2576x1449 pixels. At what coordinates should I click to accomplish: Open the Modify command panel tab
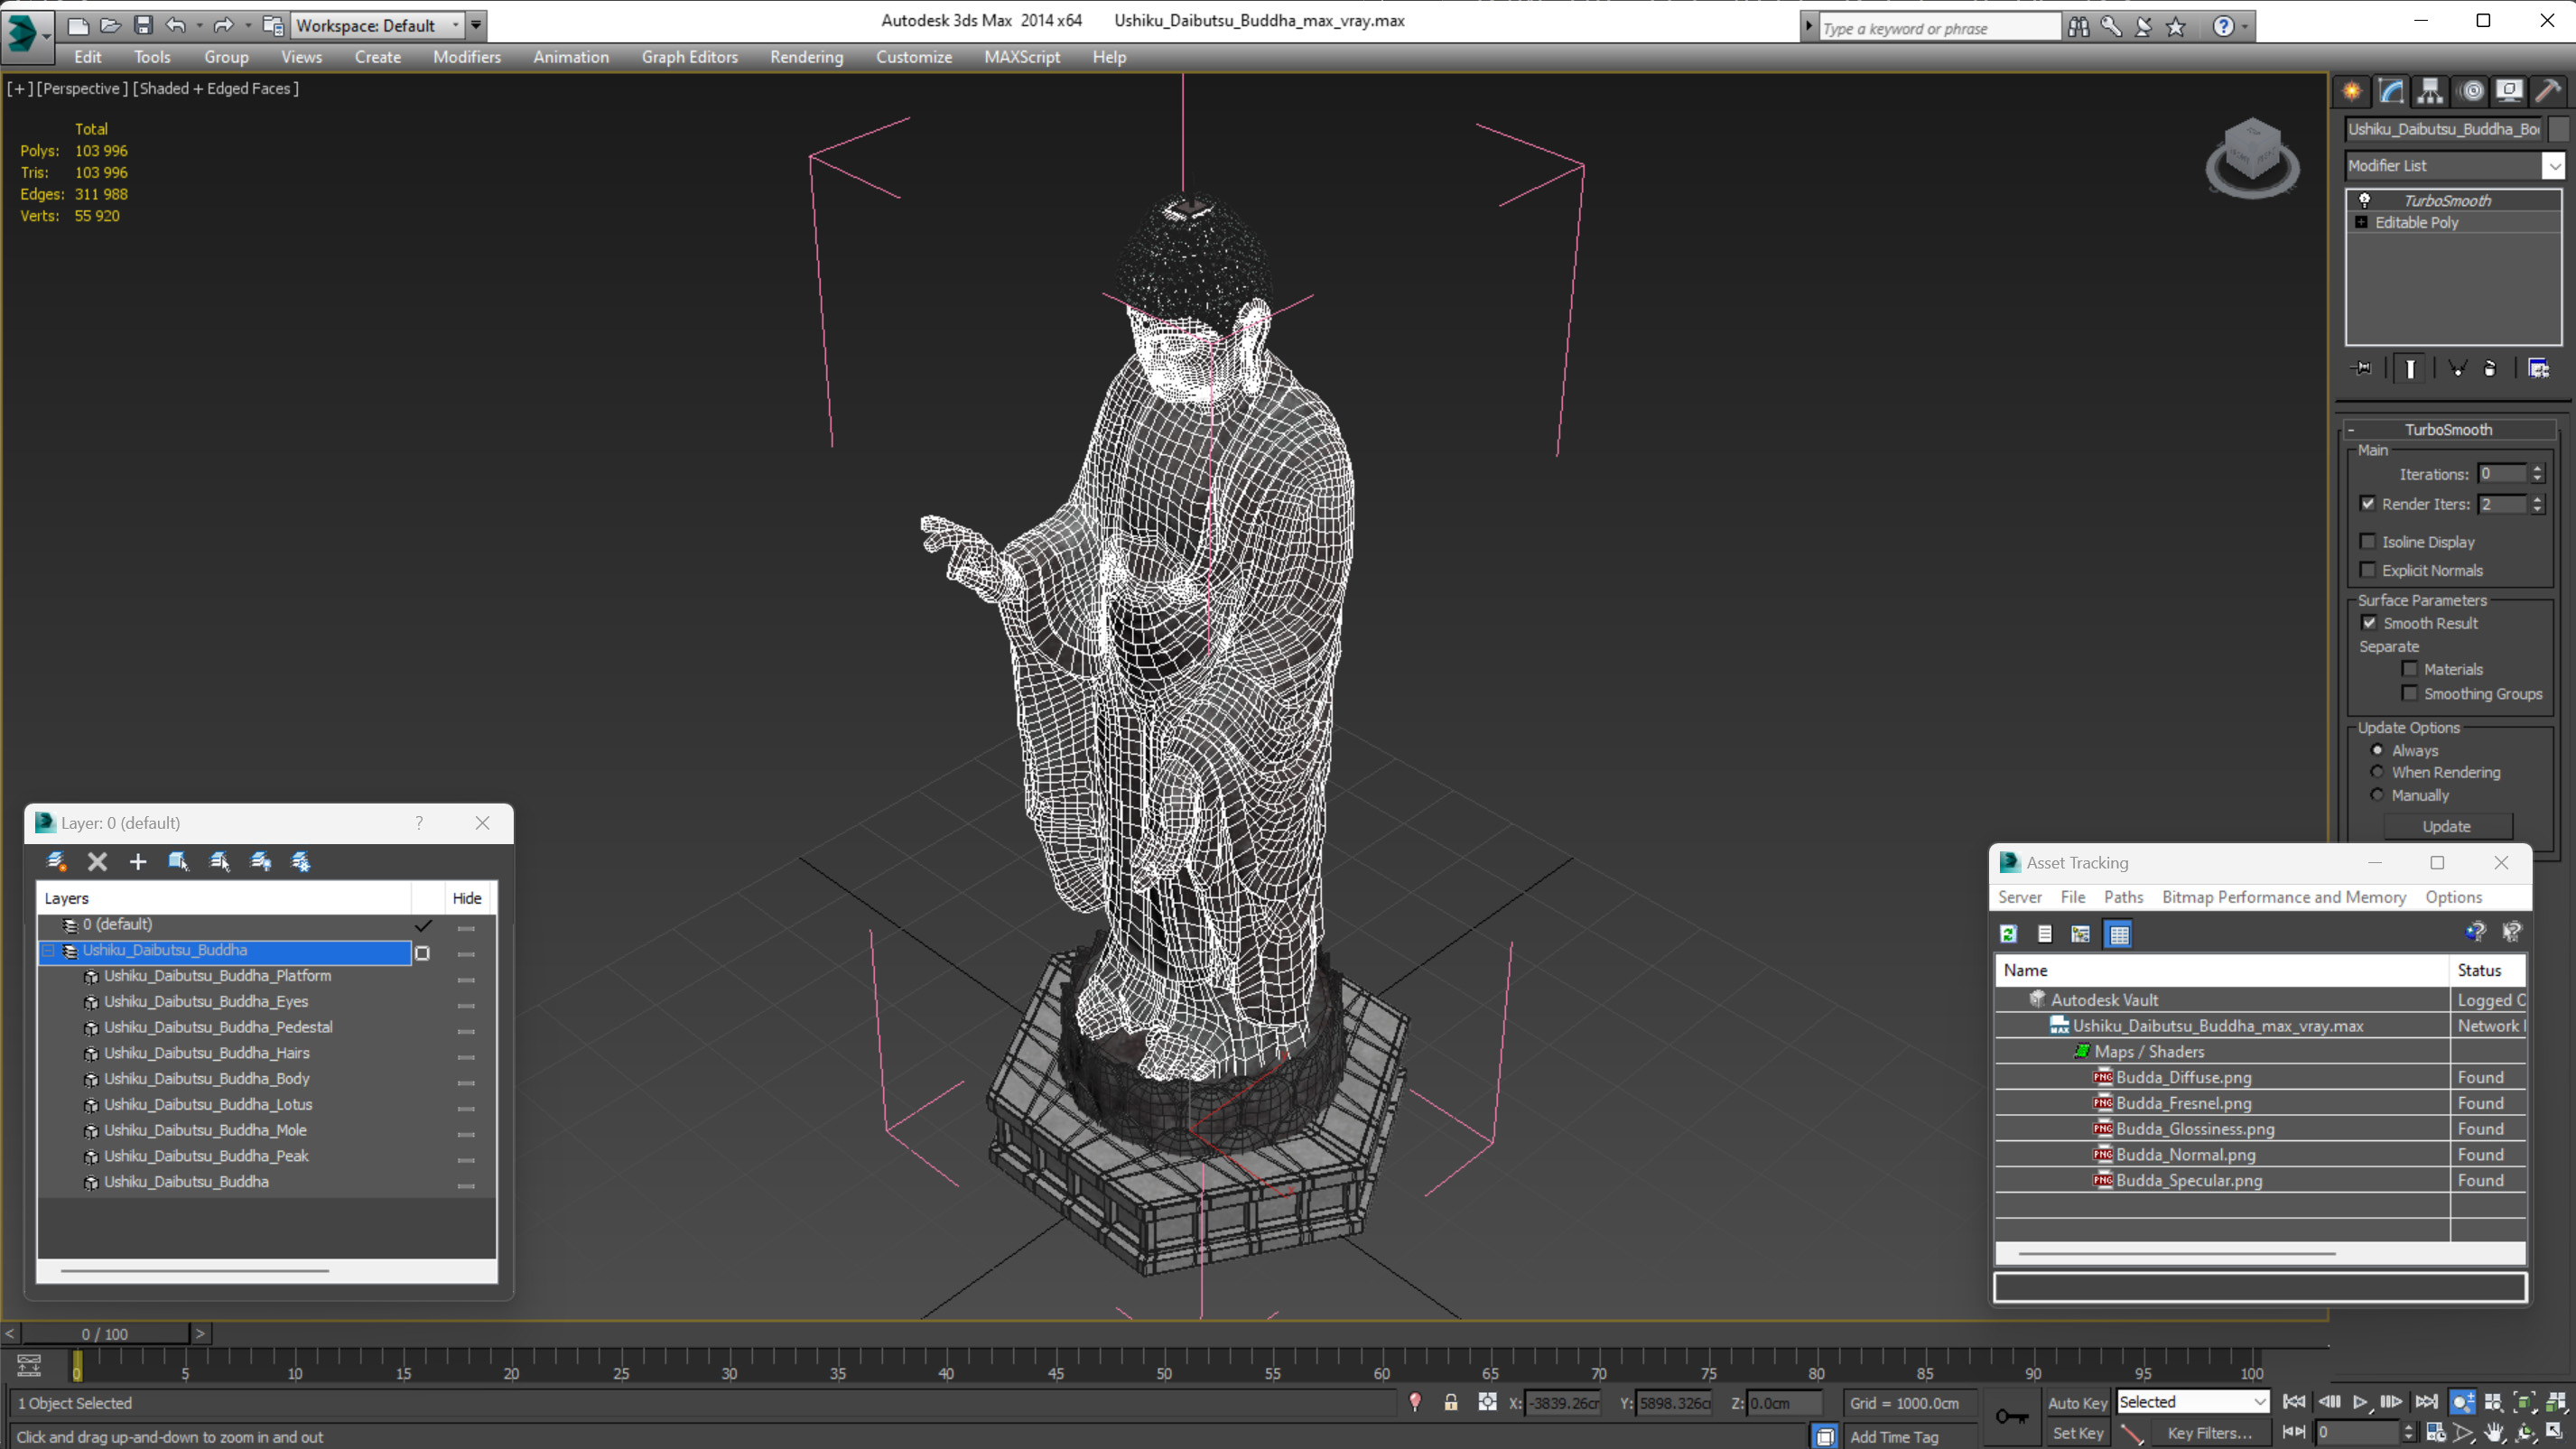(2391, 91)
